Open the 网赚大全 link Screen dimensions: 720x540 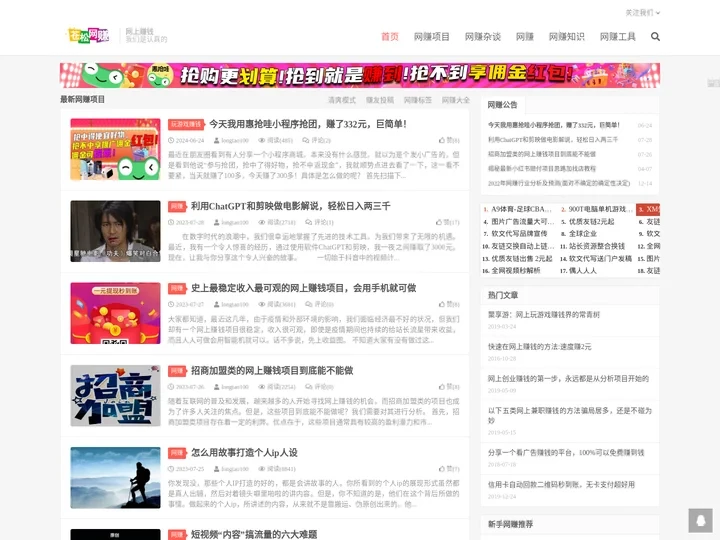(456, 100)
